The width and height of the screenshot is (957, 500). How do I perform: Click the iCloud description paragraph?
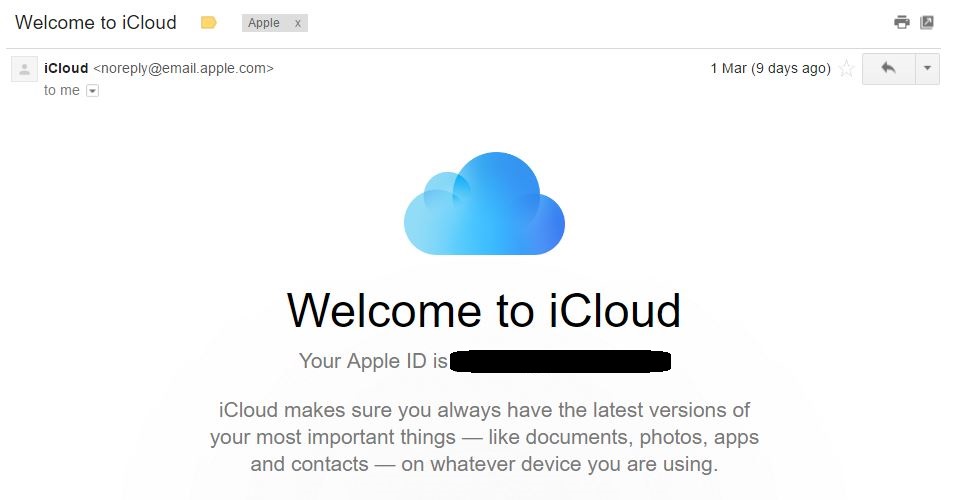(484, 437)
